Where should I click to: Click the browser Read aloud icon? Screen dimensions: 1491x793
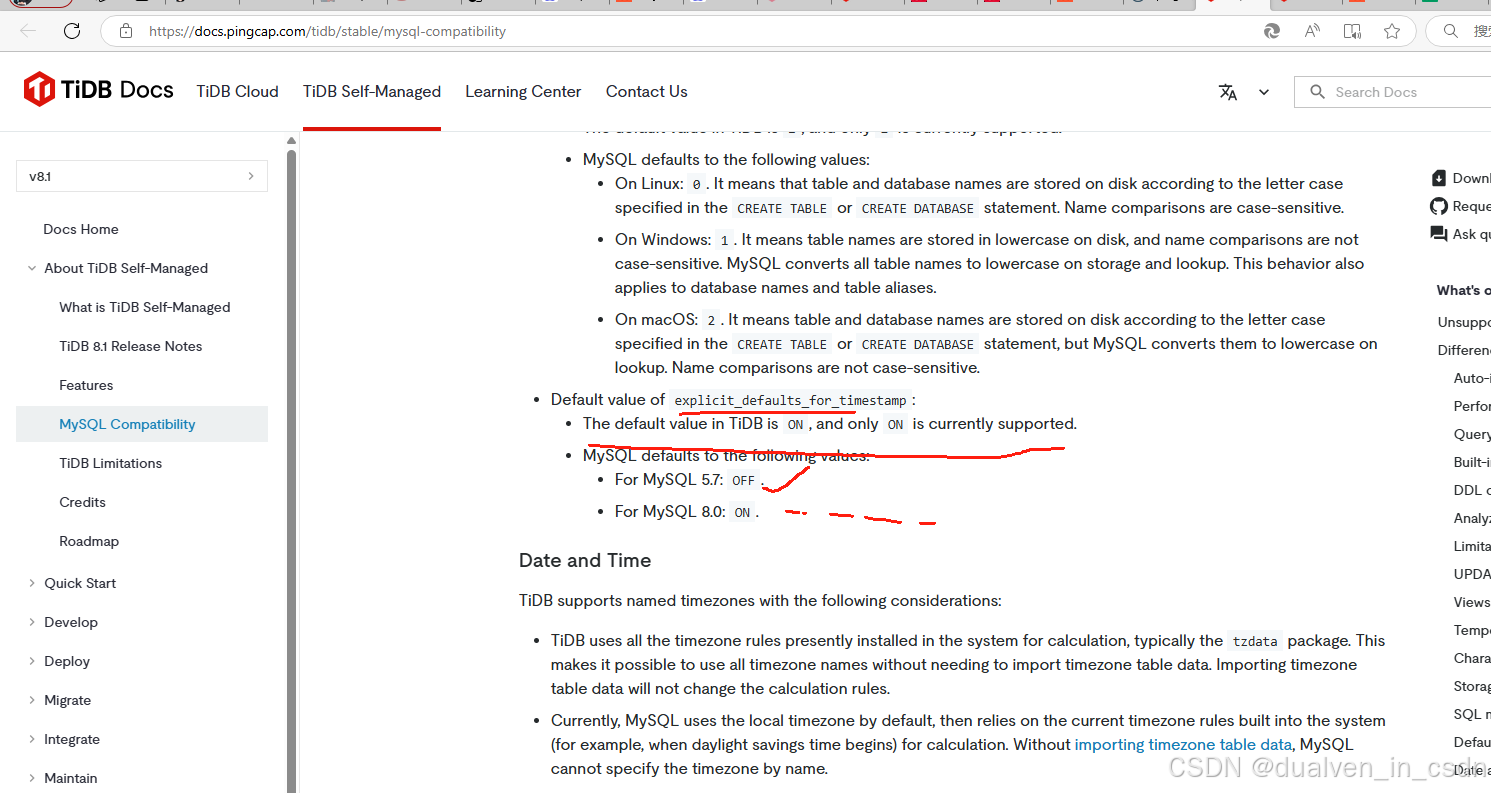point(1311,31)
